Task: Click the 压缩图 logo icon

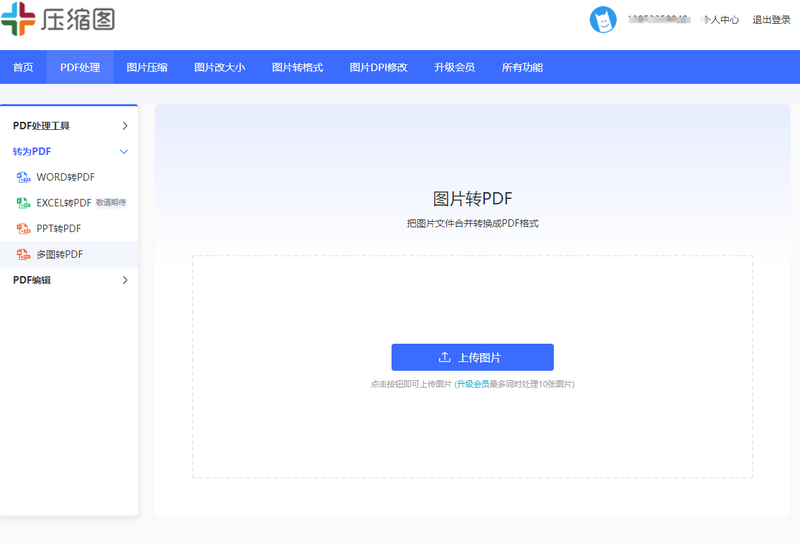Action: pos(18,18)
